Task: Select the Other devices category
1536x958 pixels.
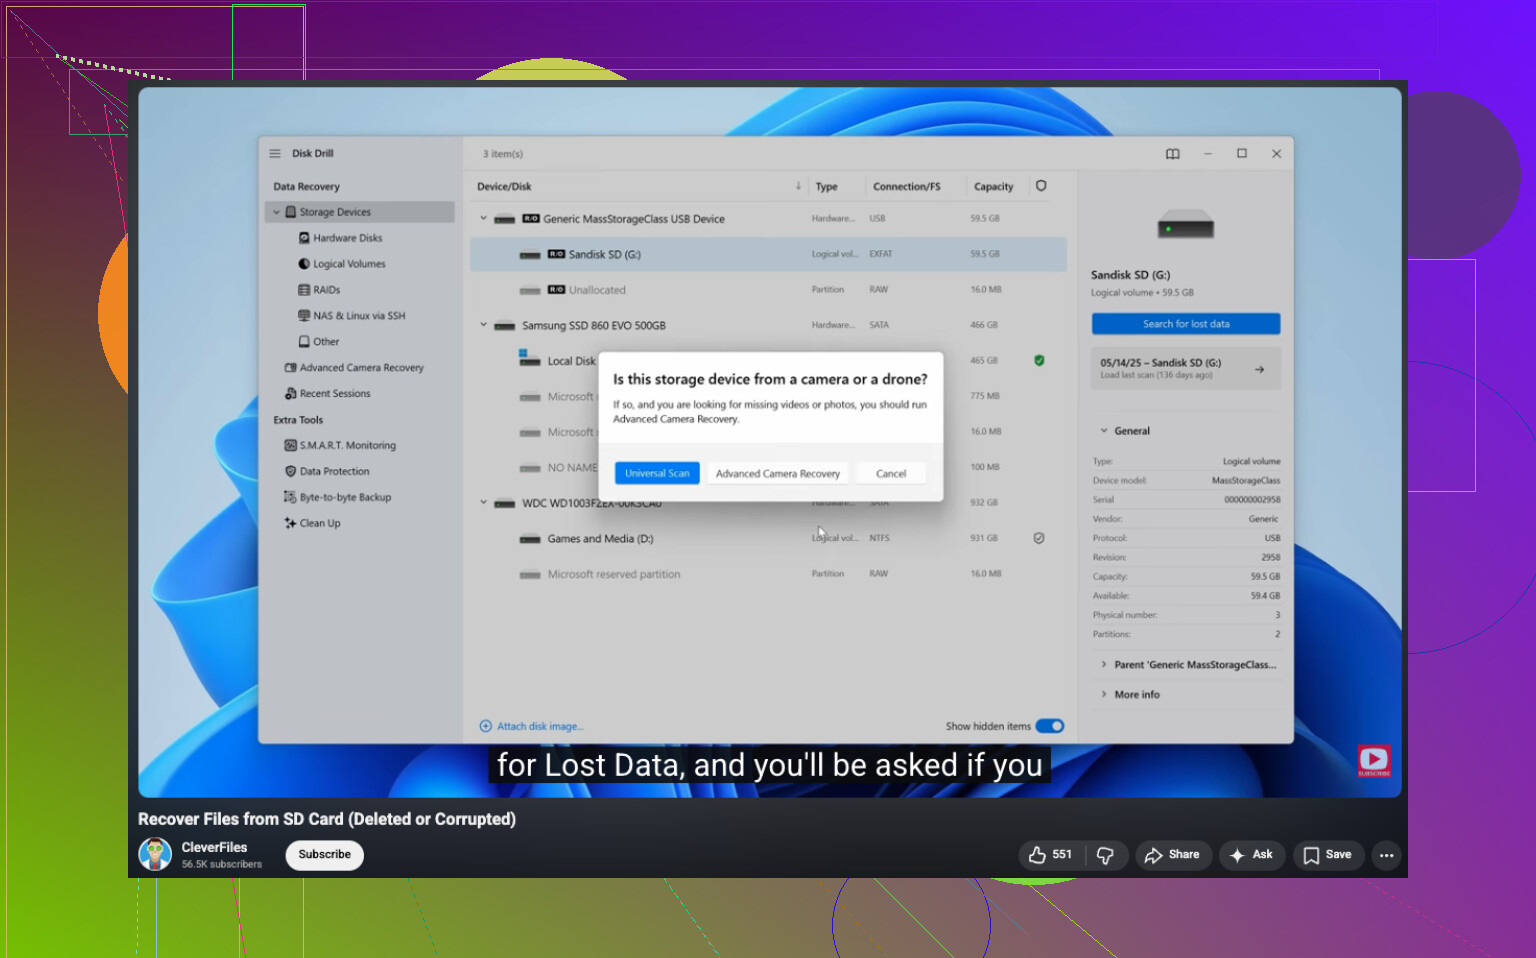Action: (326, 342)
